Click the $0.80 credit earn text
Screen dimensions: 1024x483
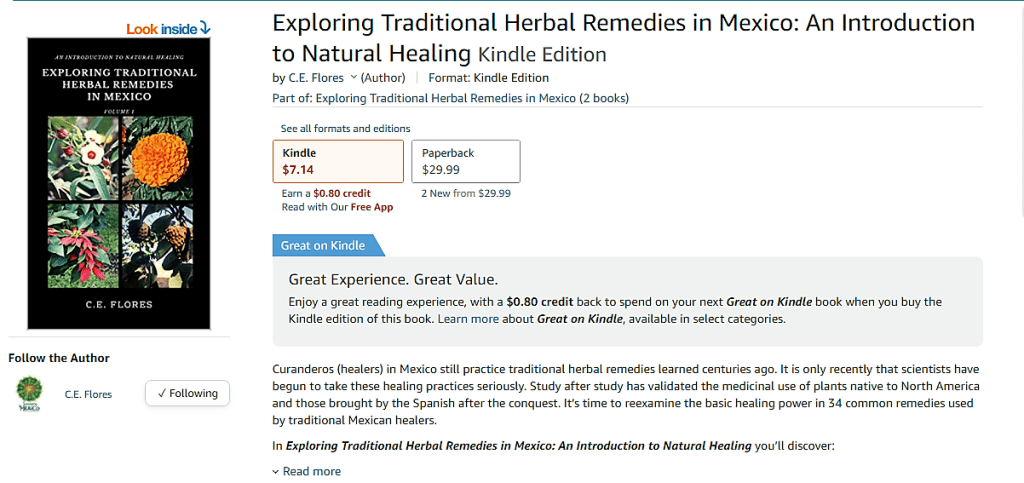click(341, 193)
